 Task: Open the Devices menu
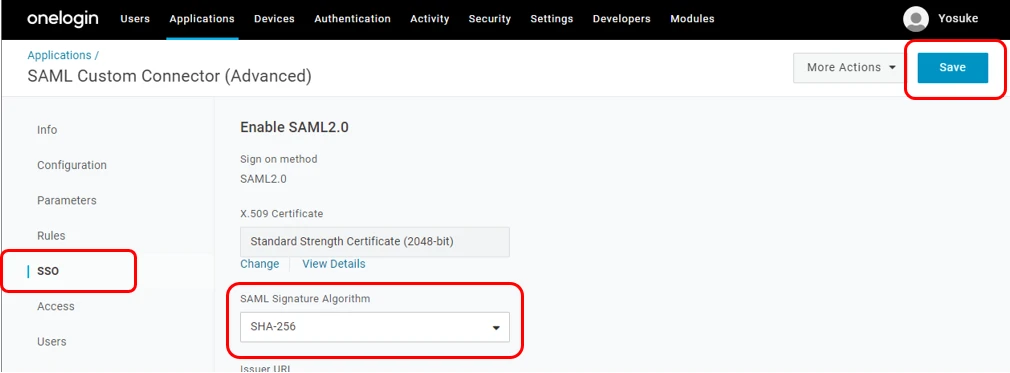274,19
